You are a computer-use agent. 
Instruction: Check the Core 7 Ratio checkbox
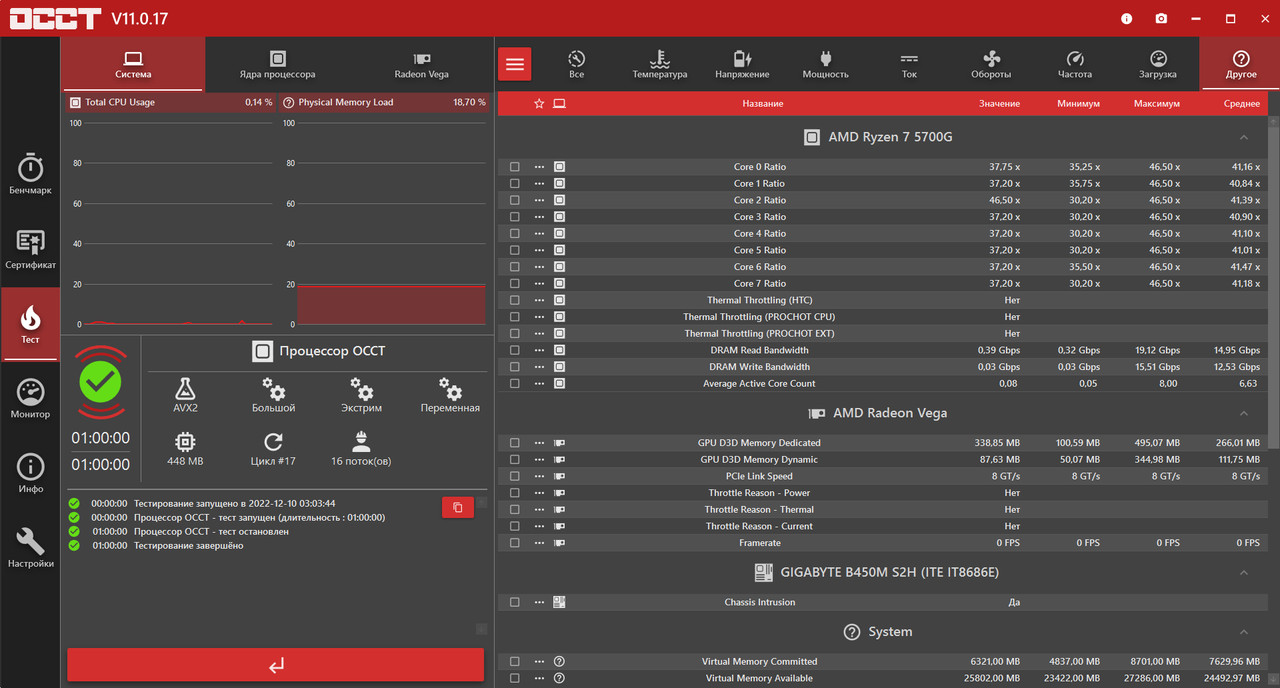click(x=515, y=283)
